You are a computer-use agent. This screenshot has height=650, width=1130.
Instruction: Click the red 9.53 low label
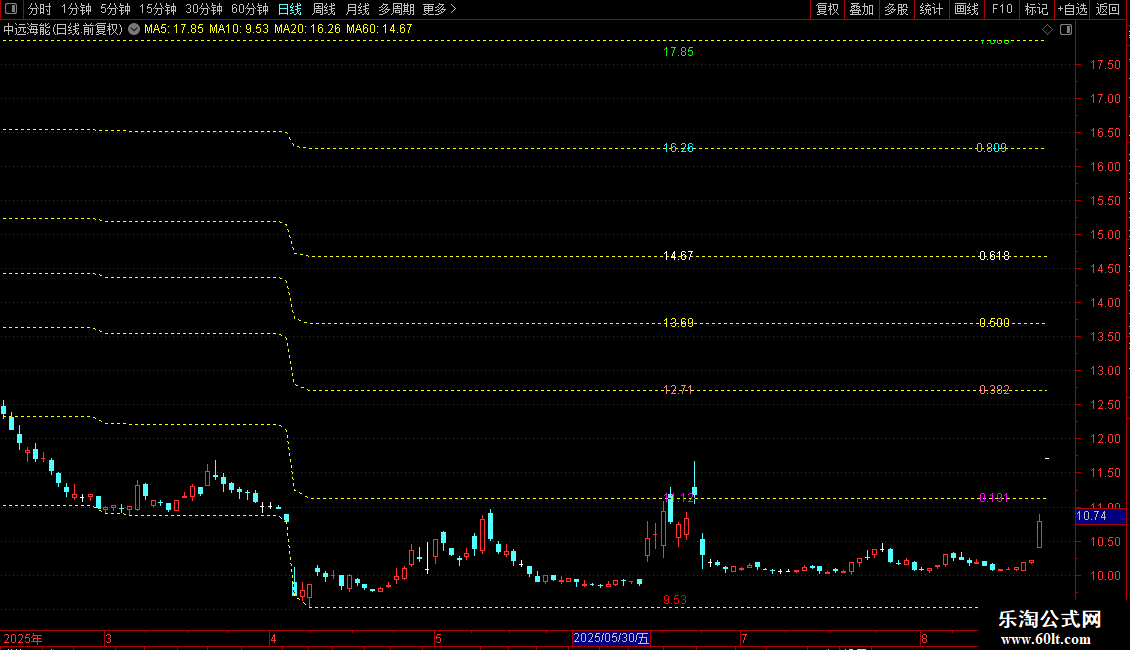[x=675, y=600]
